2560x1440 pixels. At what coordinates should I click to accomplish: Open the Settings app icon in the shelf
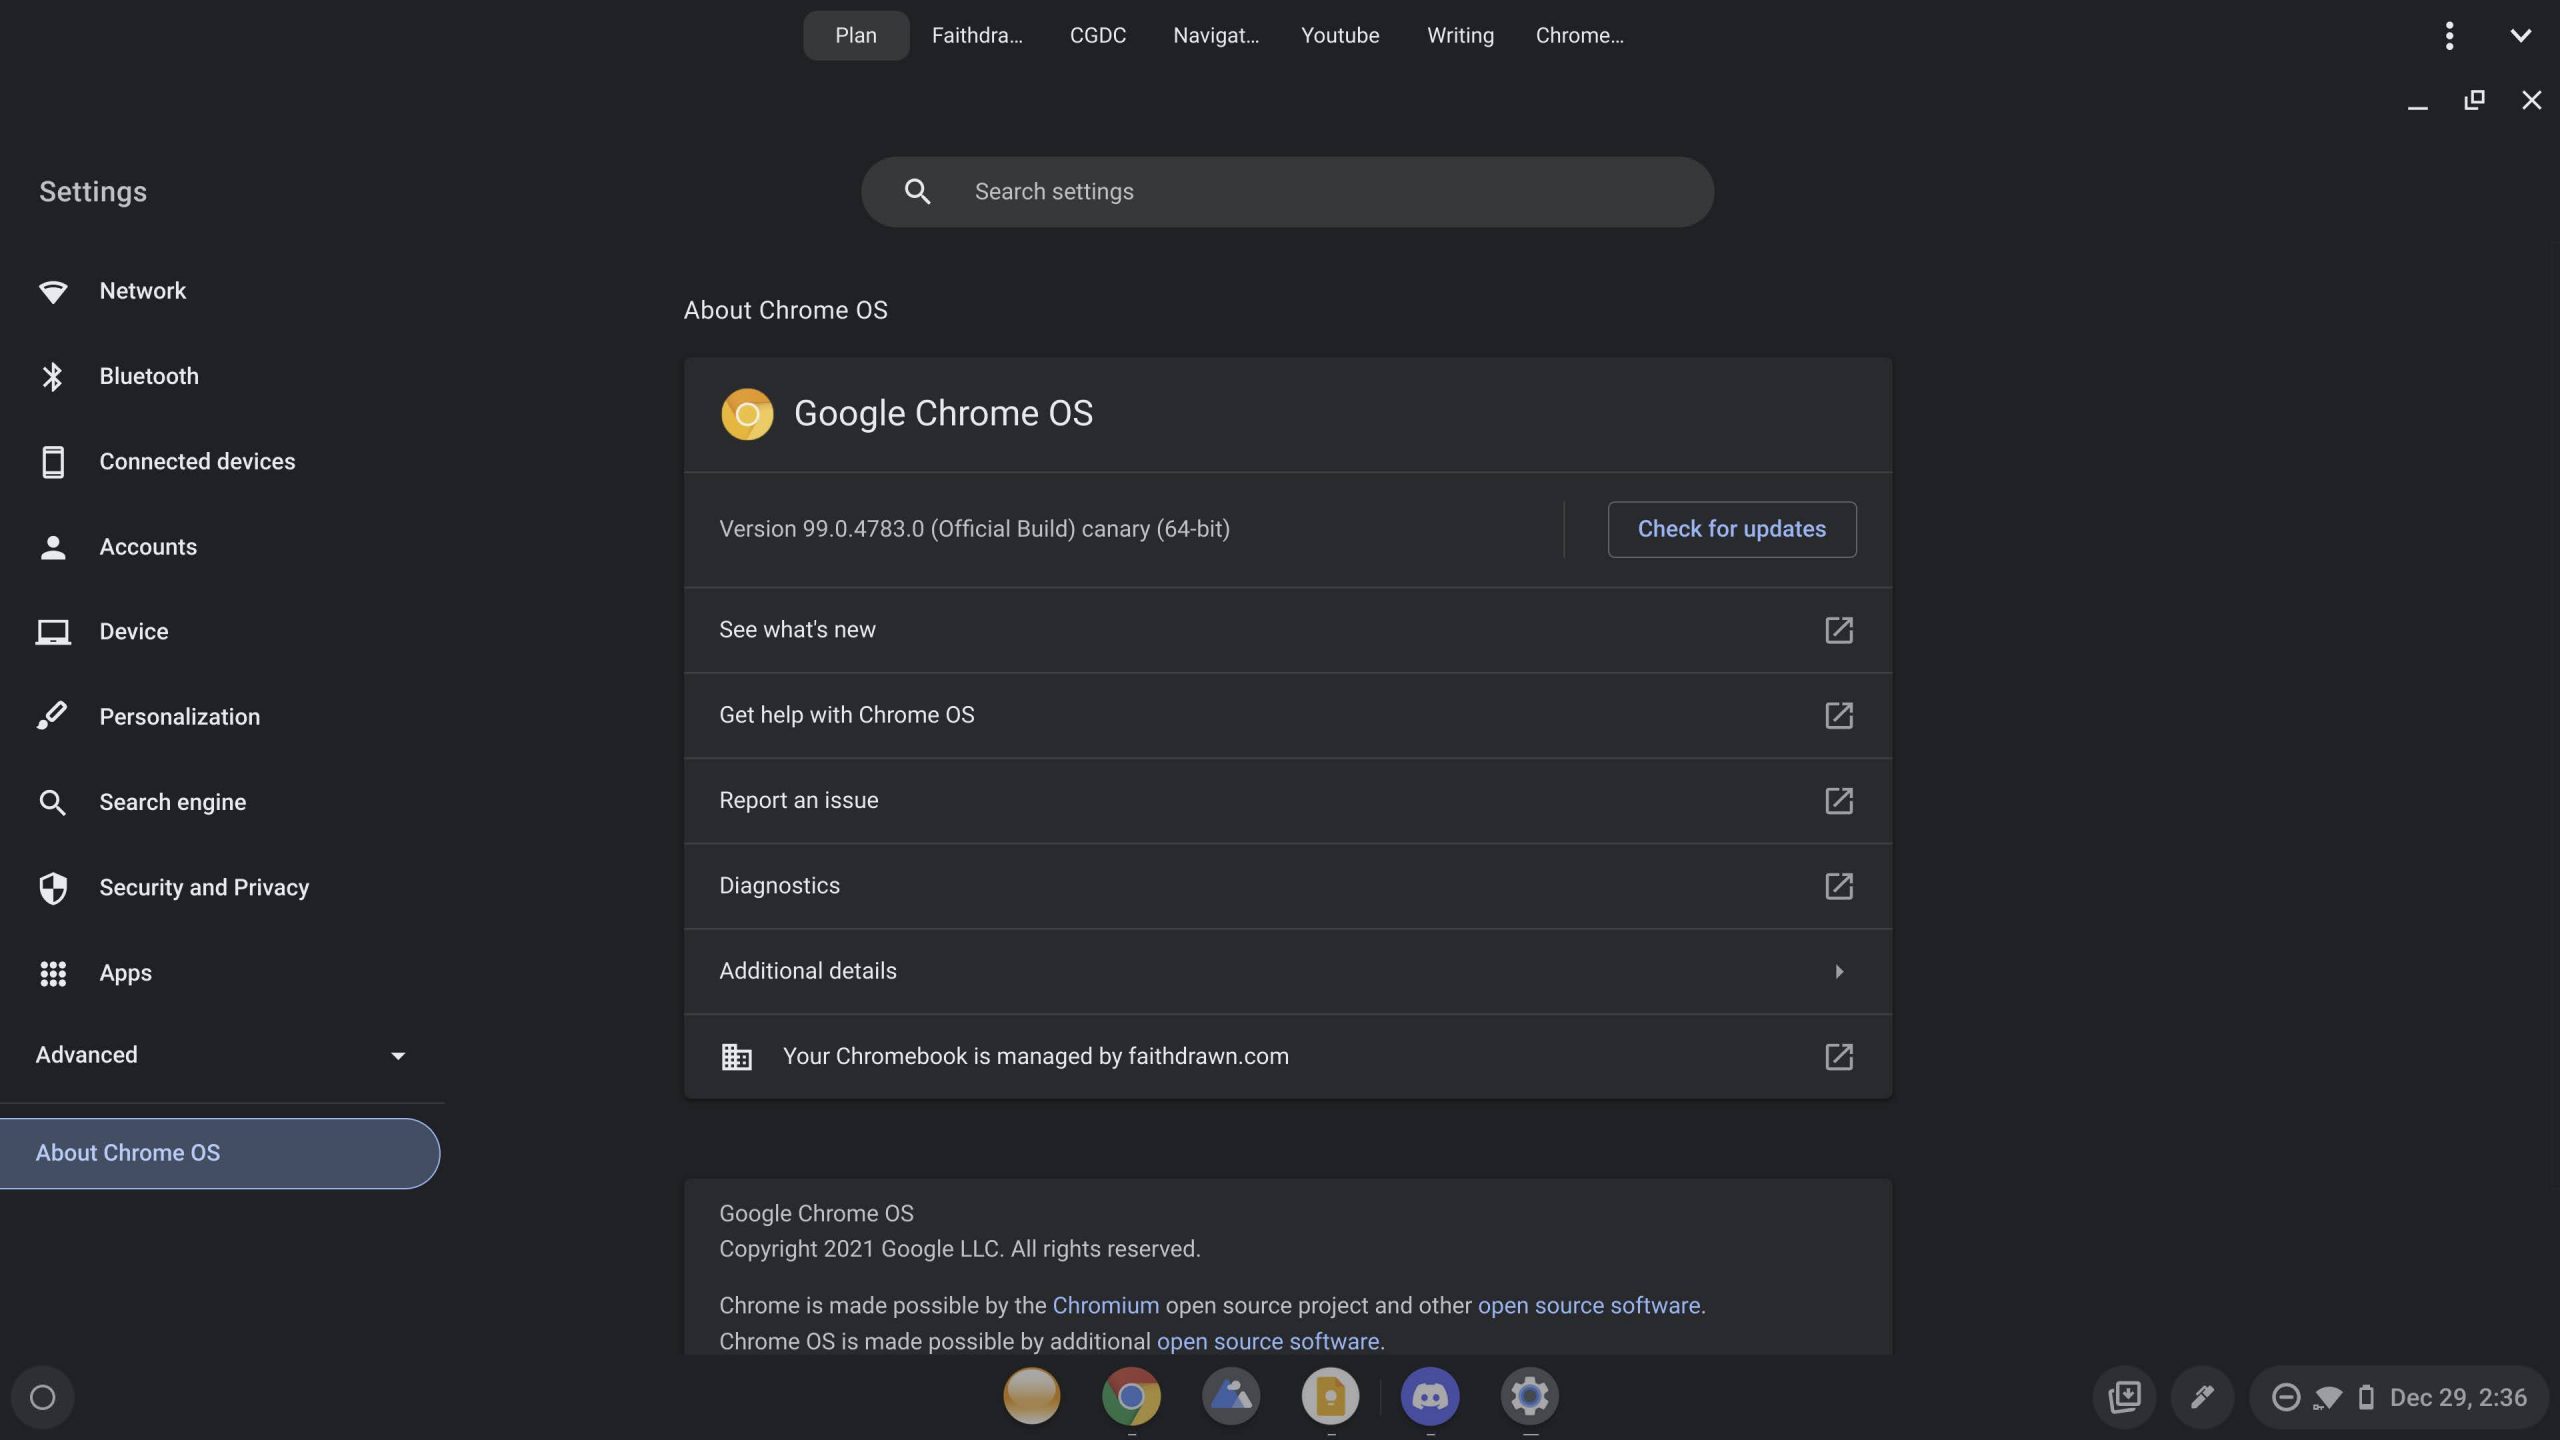tap(1530, 1396)
